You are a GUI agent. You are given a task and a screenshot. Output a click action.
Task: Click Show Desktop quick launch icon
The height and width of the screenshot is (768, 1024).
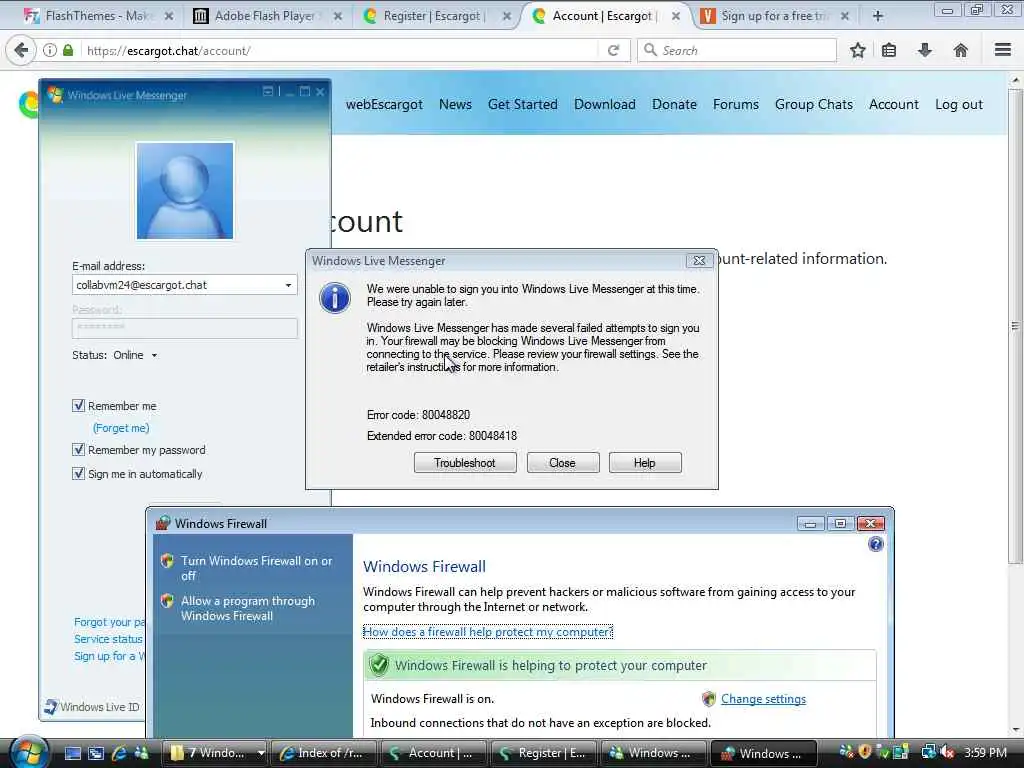pyautogui.click(x=72, y=753)
